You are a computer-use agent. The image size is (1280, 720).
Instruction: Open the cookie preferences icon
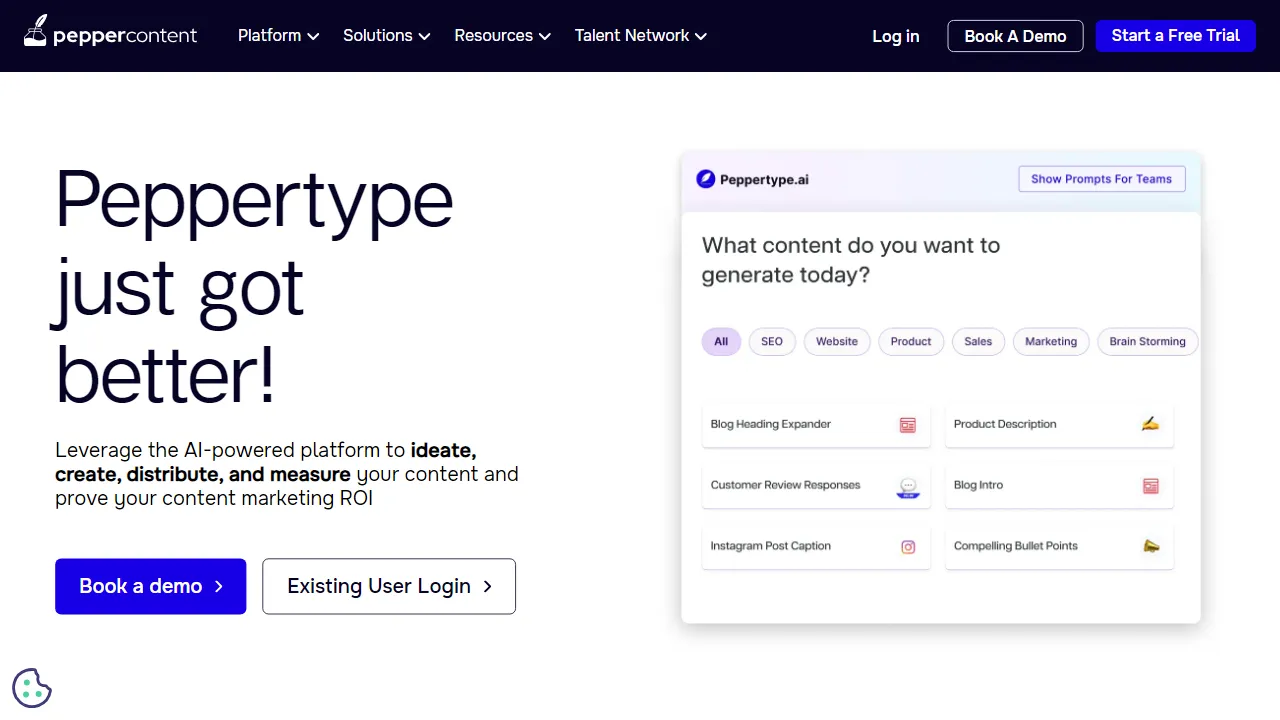point(32,688)
